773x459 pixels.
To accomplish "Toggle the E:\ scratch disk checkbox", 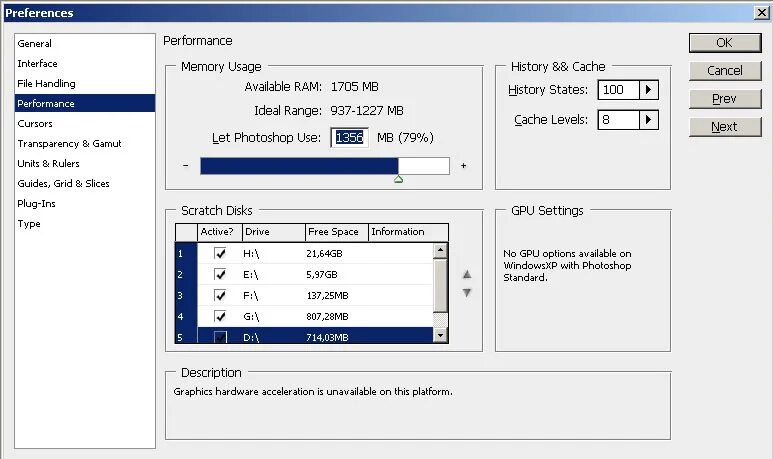I will point(220,274).
